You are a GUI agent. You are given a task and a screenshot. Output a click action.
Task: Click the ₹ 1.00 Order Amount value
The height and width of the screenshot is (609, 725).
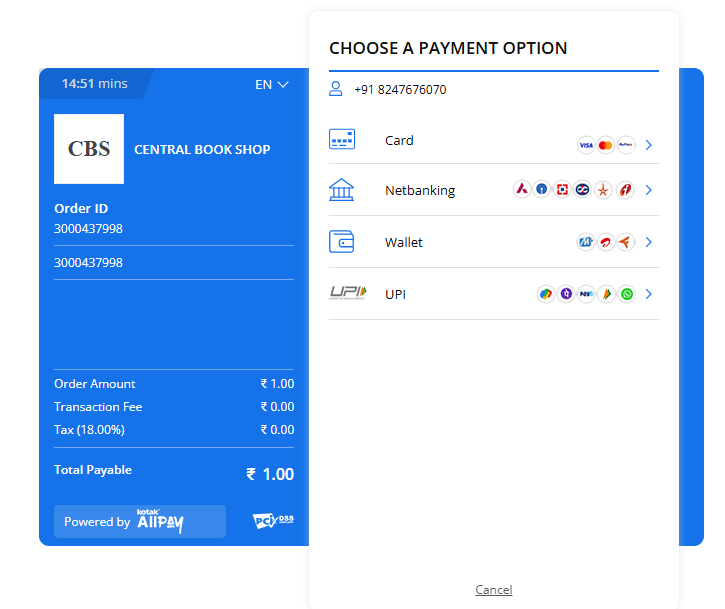coord(277,384)
